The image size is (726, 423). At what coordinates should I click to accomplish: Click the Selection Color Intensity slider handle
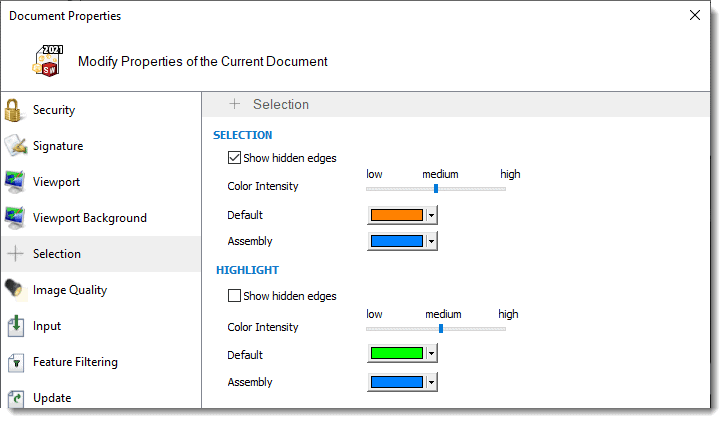pos(436,188)
